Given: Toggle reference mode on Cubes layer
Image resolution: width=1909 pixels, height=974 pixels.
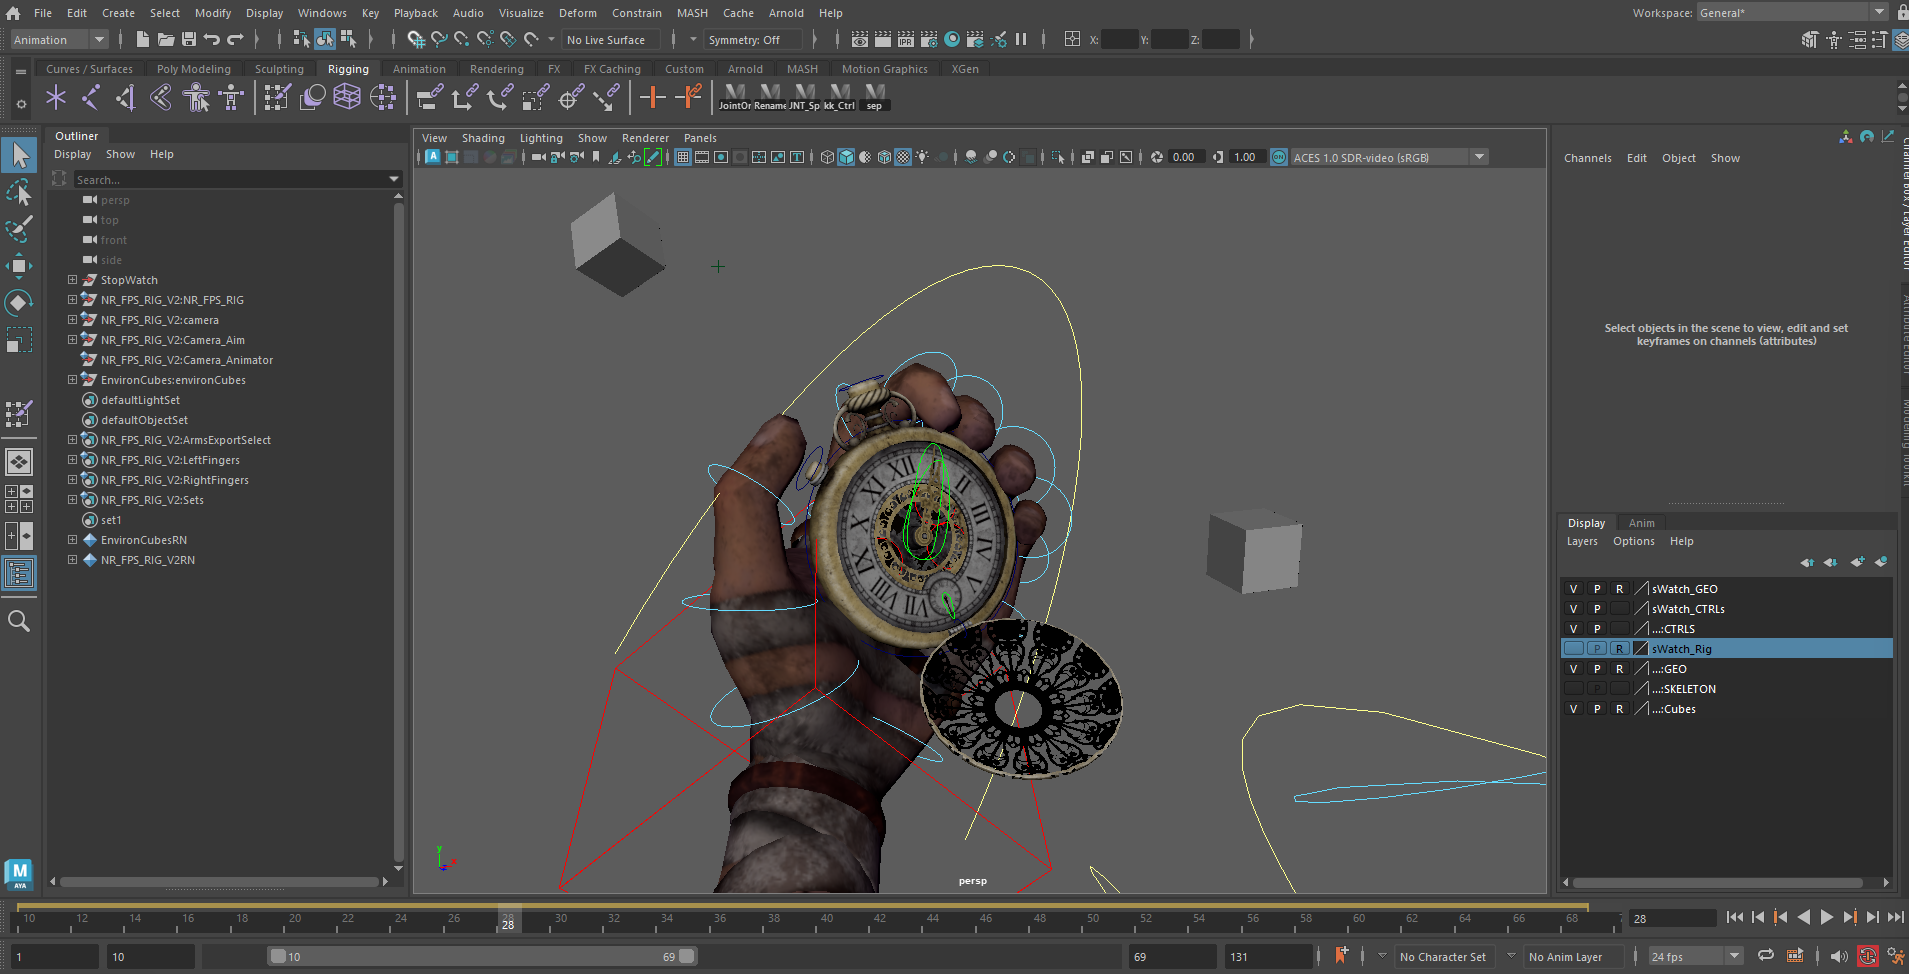Looking at the screenshot, I should 1620,709.
